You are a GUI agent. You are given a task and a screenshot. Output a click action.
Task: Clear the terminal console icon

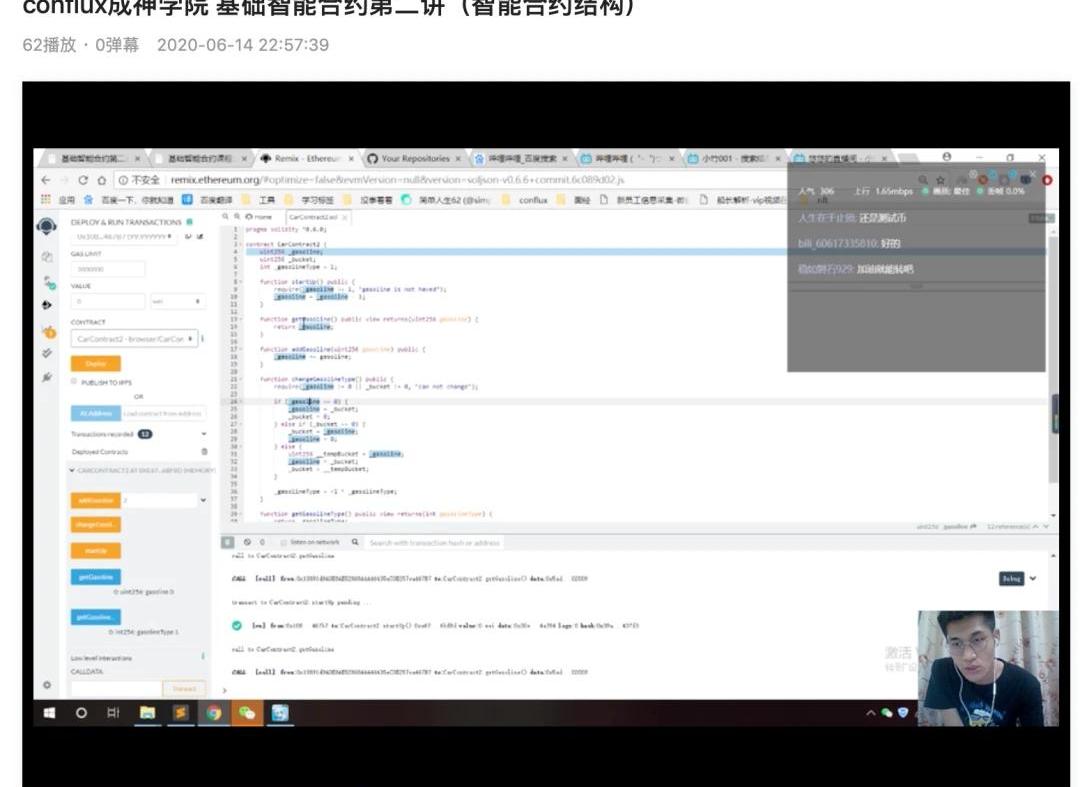(x=247, y=542)
